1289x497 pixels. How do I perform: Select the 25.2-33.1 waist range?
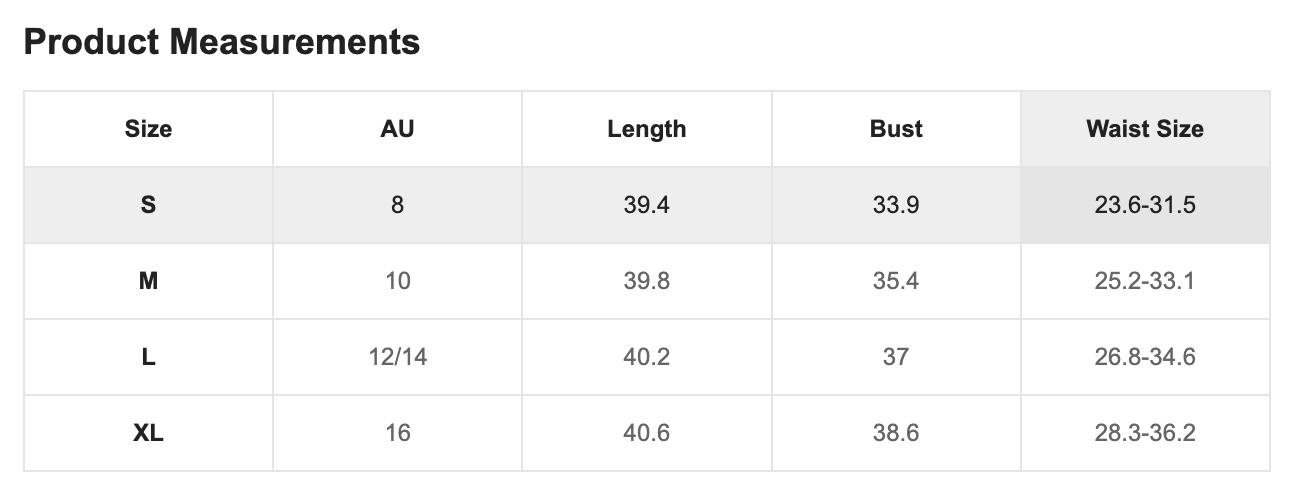tap(1145, 281)
